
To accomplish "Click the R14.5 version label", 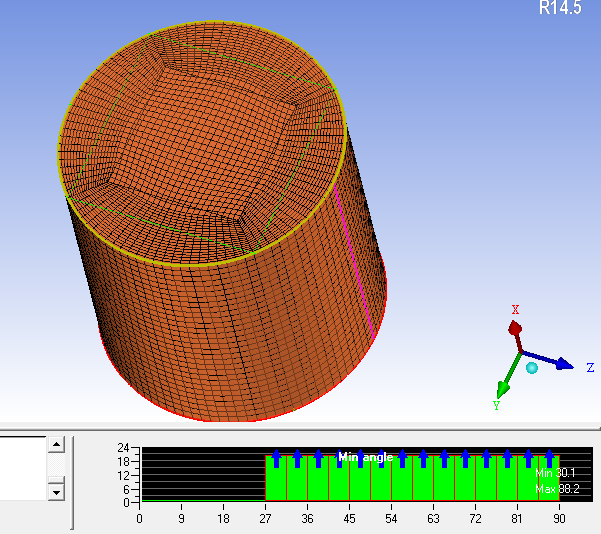I will 560,8.
